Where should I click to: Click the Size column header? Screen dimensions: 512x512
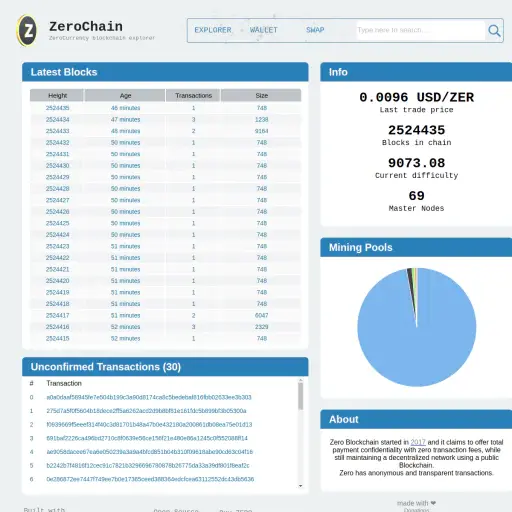261,95
